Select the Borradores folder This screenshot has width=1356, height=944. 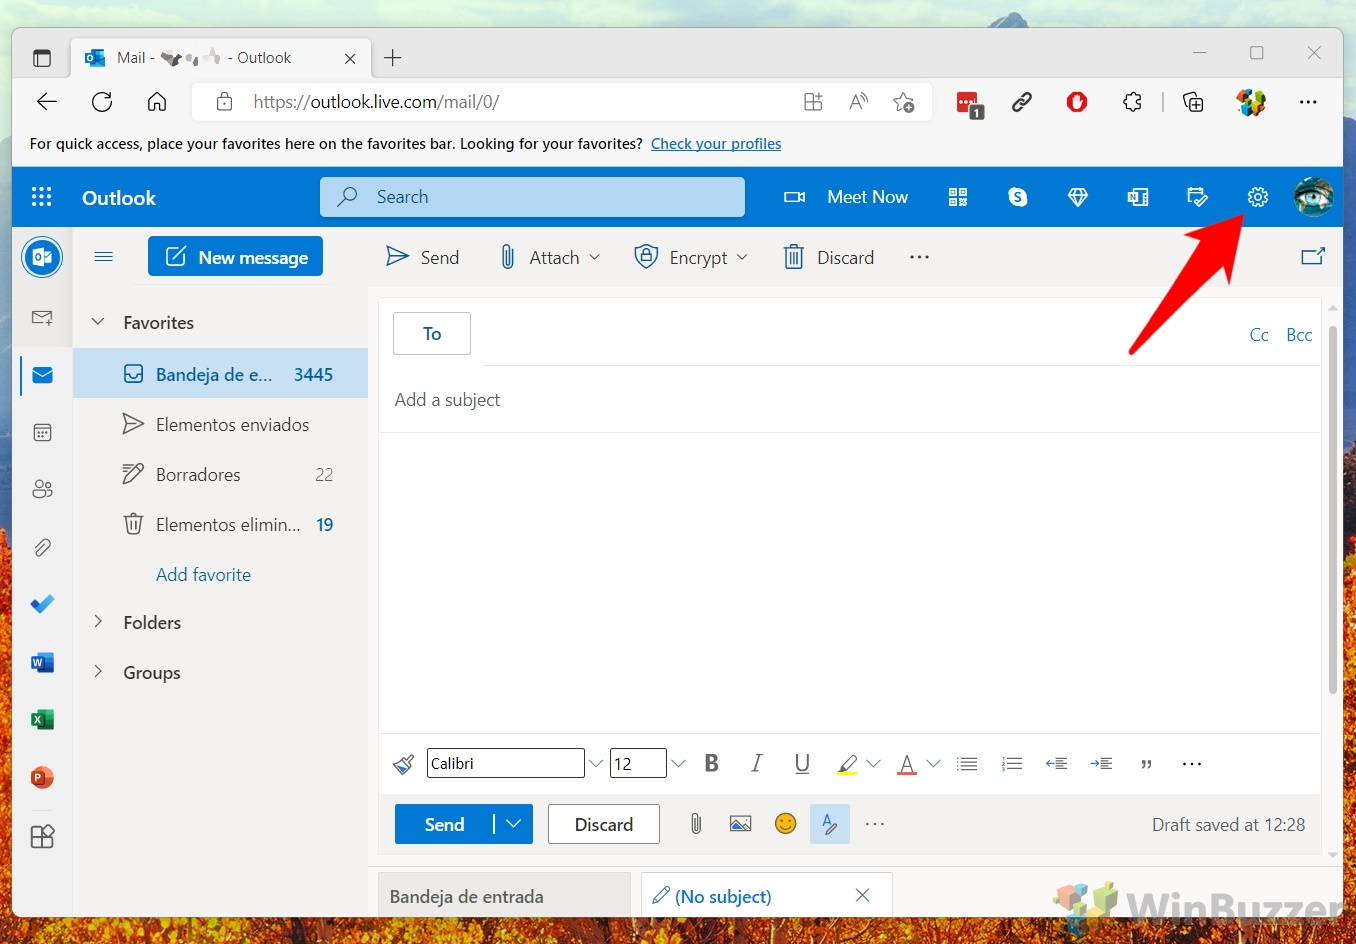click(x=220, y=474)
